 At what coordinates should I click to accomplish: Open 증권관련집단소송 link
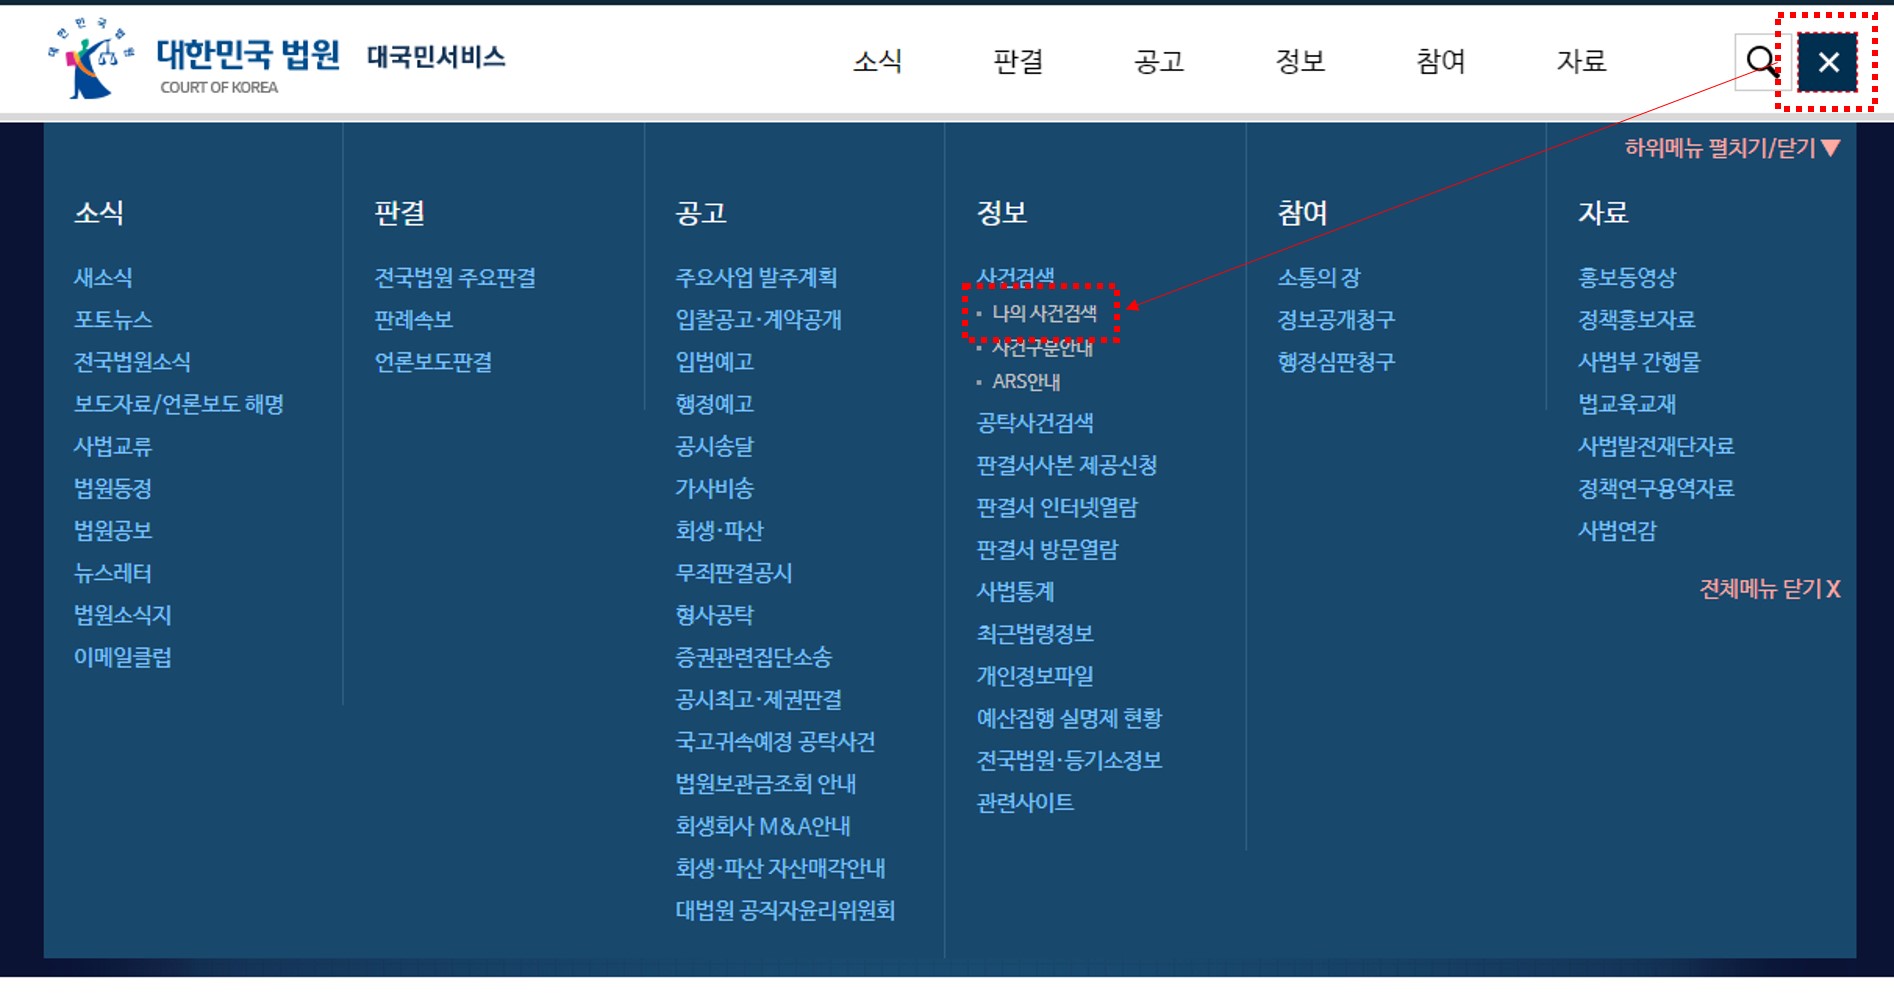click(x=753, y=657)
